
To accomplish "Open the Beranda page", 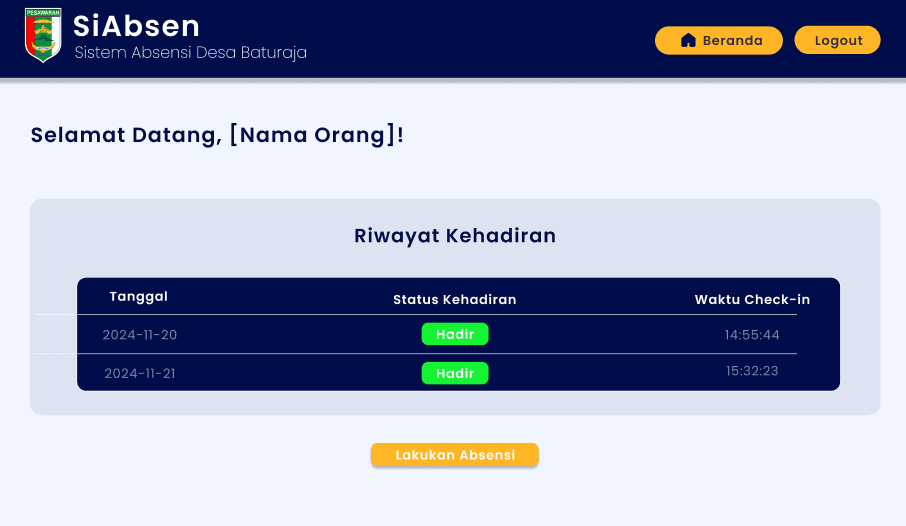I will [x=719, y=40].
